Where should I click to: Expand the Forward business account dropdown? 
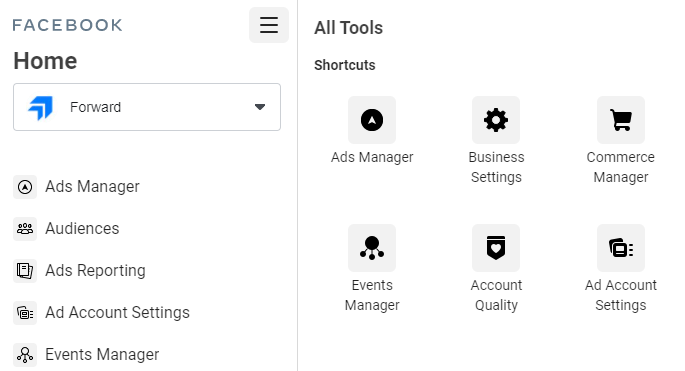click(147, 107)
